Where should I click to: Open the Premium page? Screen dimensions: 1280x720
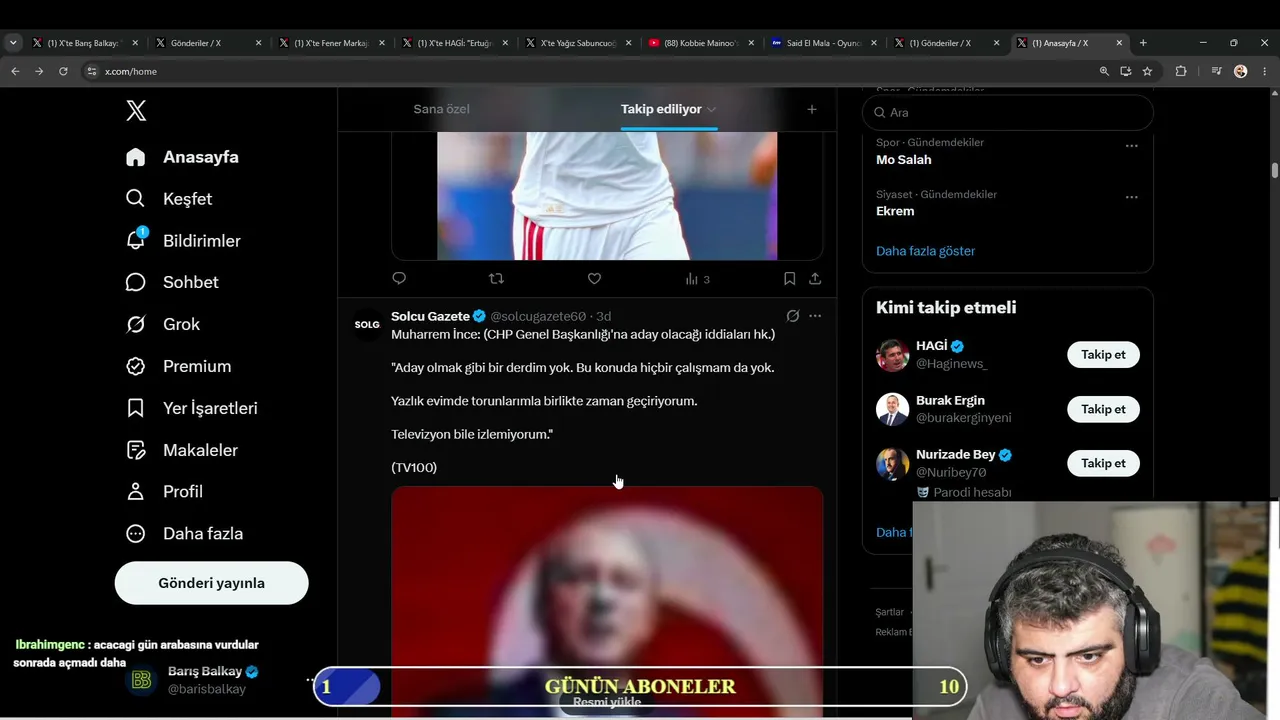pyautogui.click(x=178, y=366)
